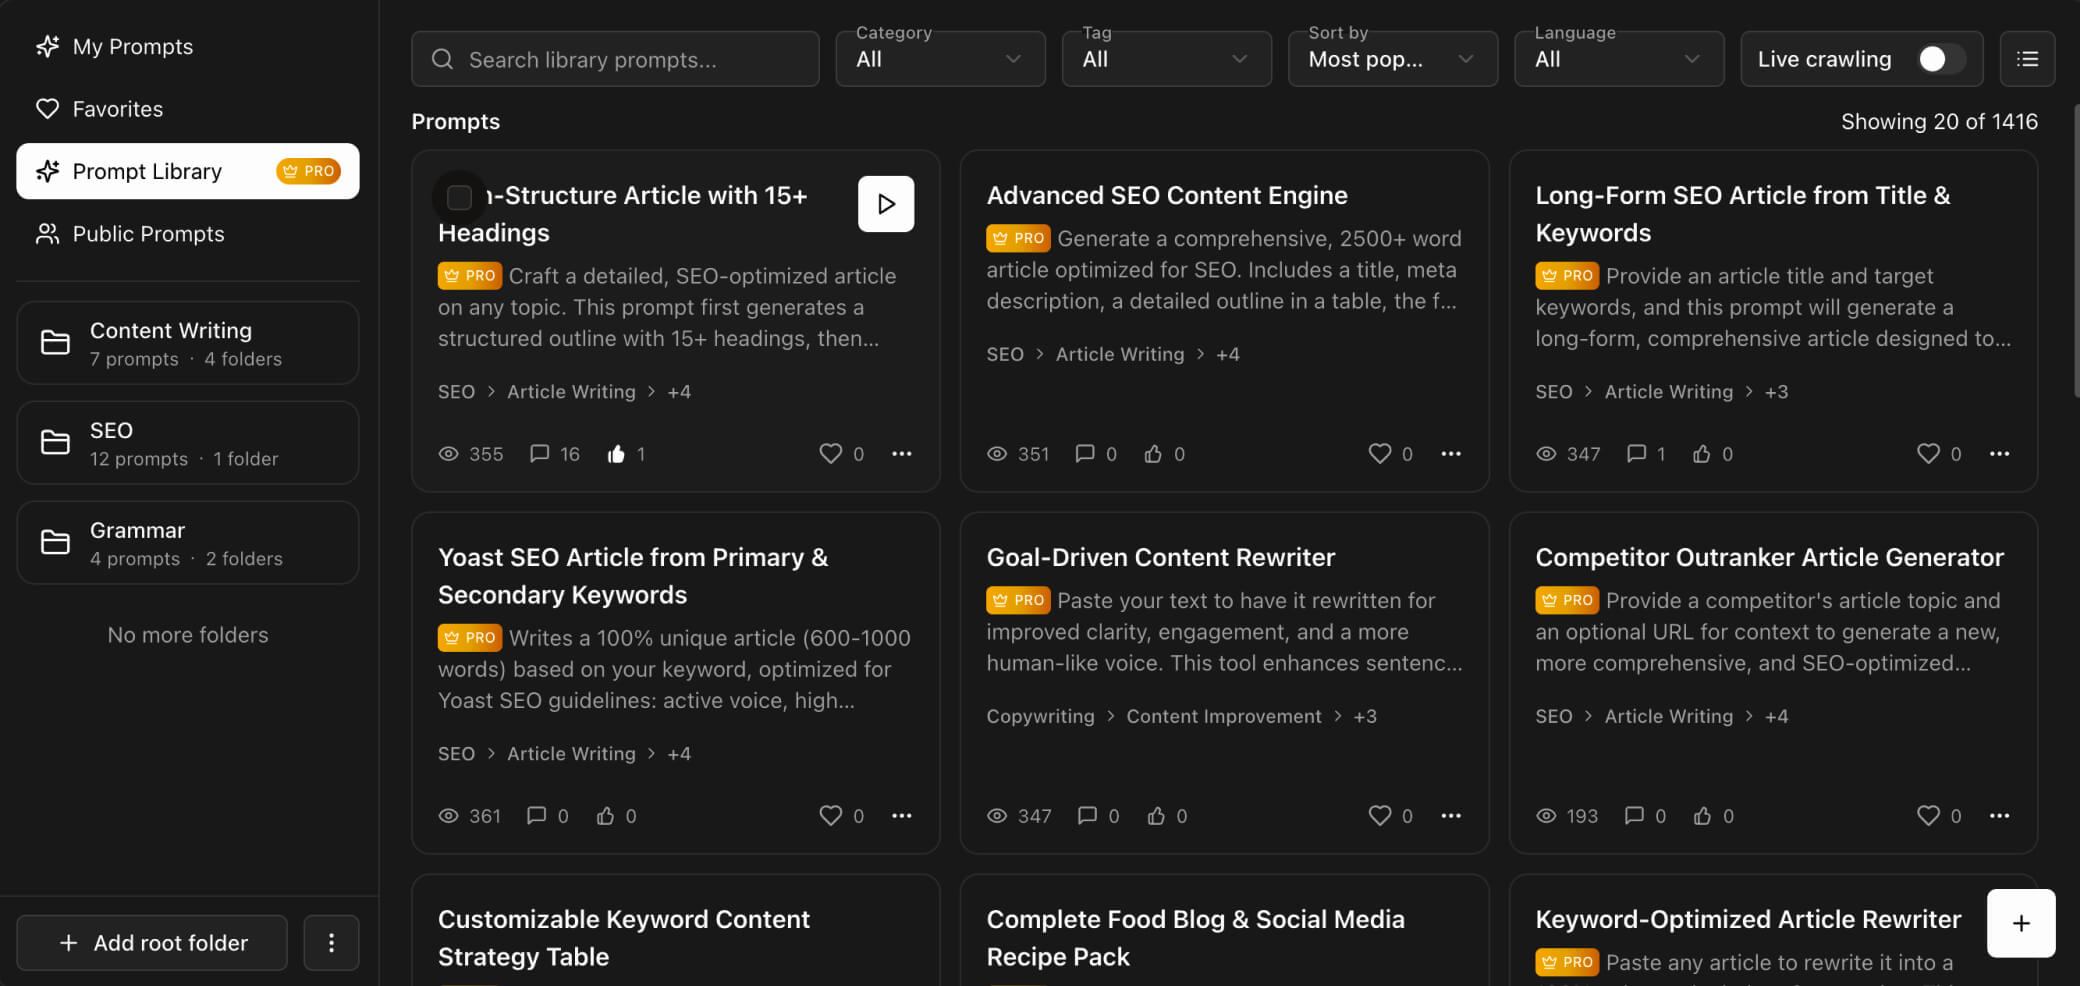Viewport: 2080px width, 986px height.
Task: Open Keyword-Optimized Article Rewriter title
Action: [x=1748, y=920]
